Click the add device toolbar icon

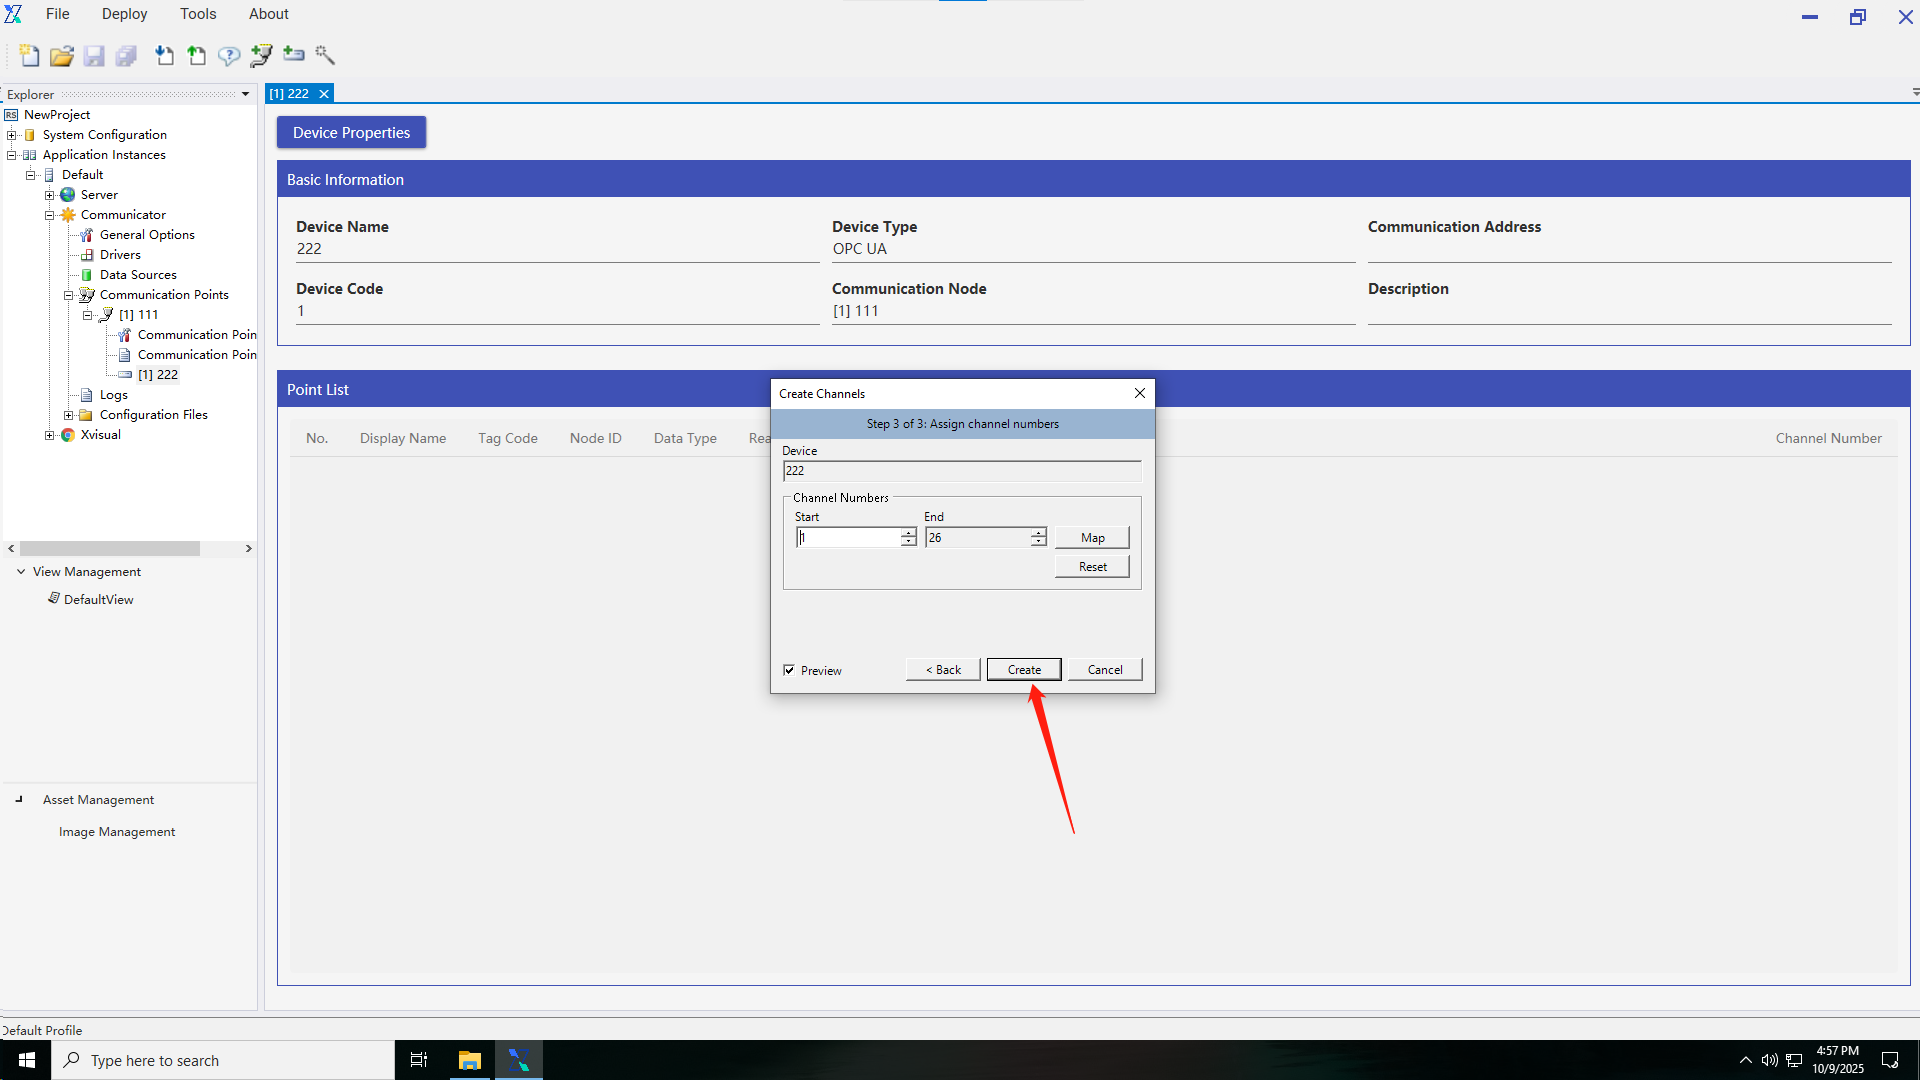[294, 54]
